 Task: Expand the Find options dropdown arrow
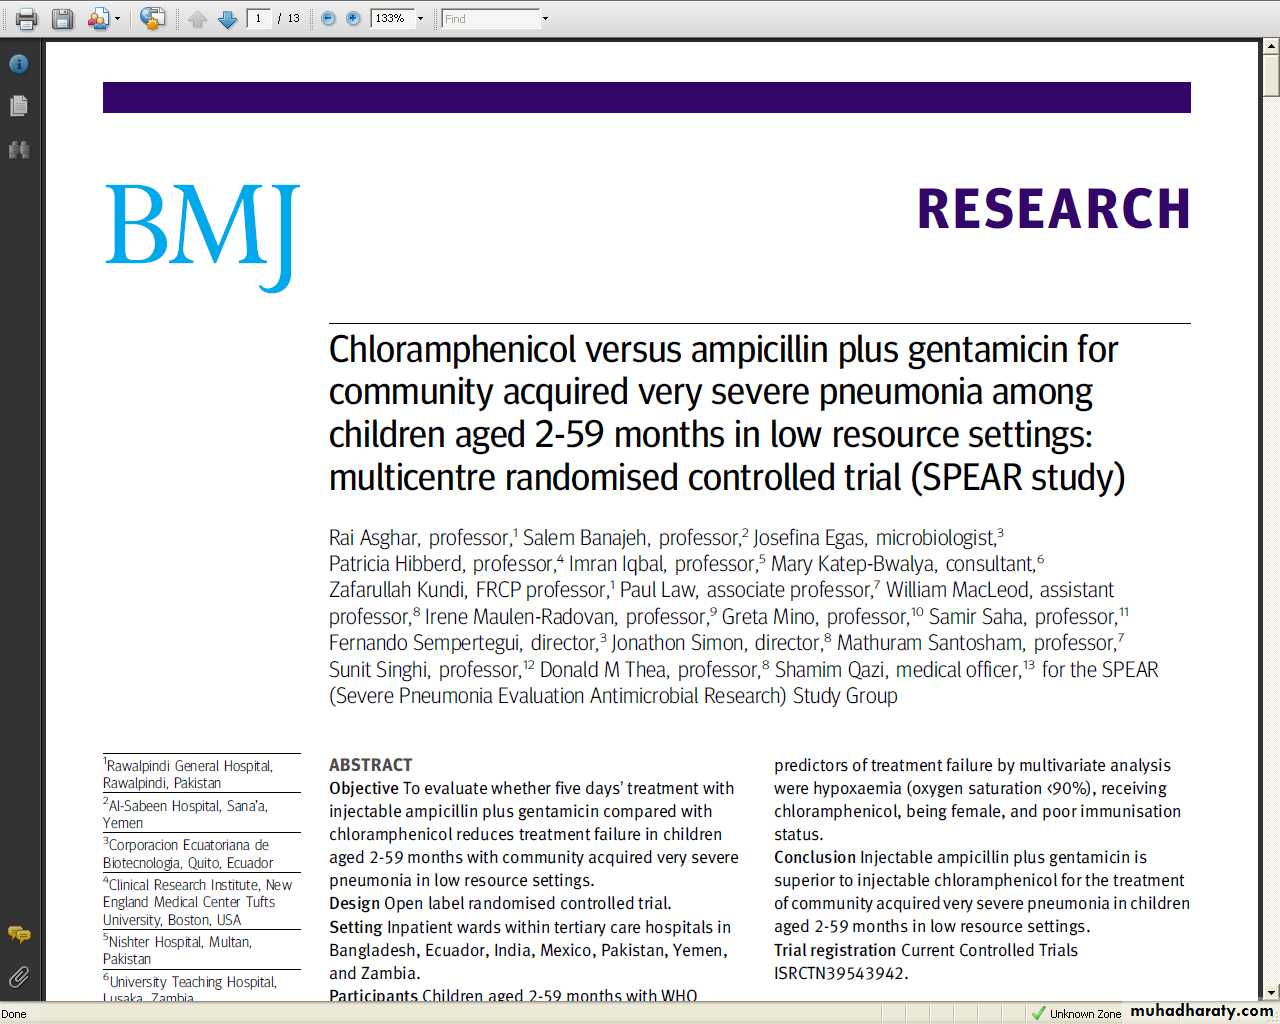(x=545, y=19)
